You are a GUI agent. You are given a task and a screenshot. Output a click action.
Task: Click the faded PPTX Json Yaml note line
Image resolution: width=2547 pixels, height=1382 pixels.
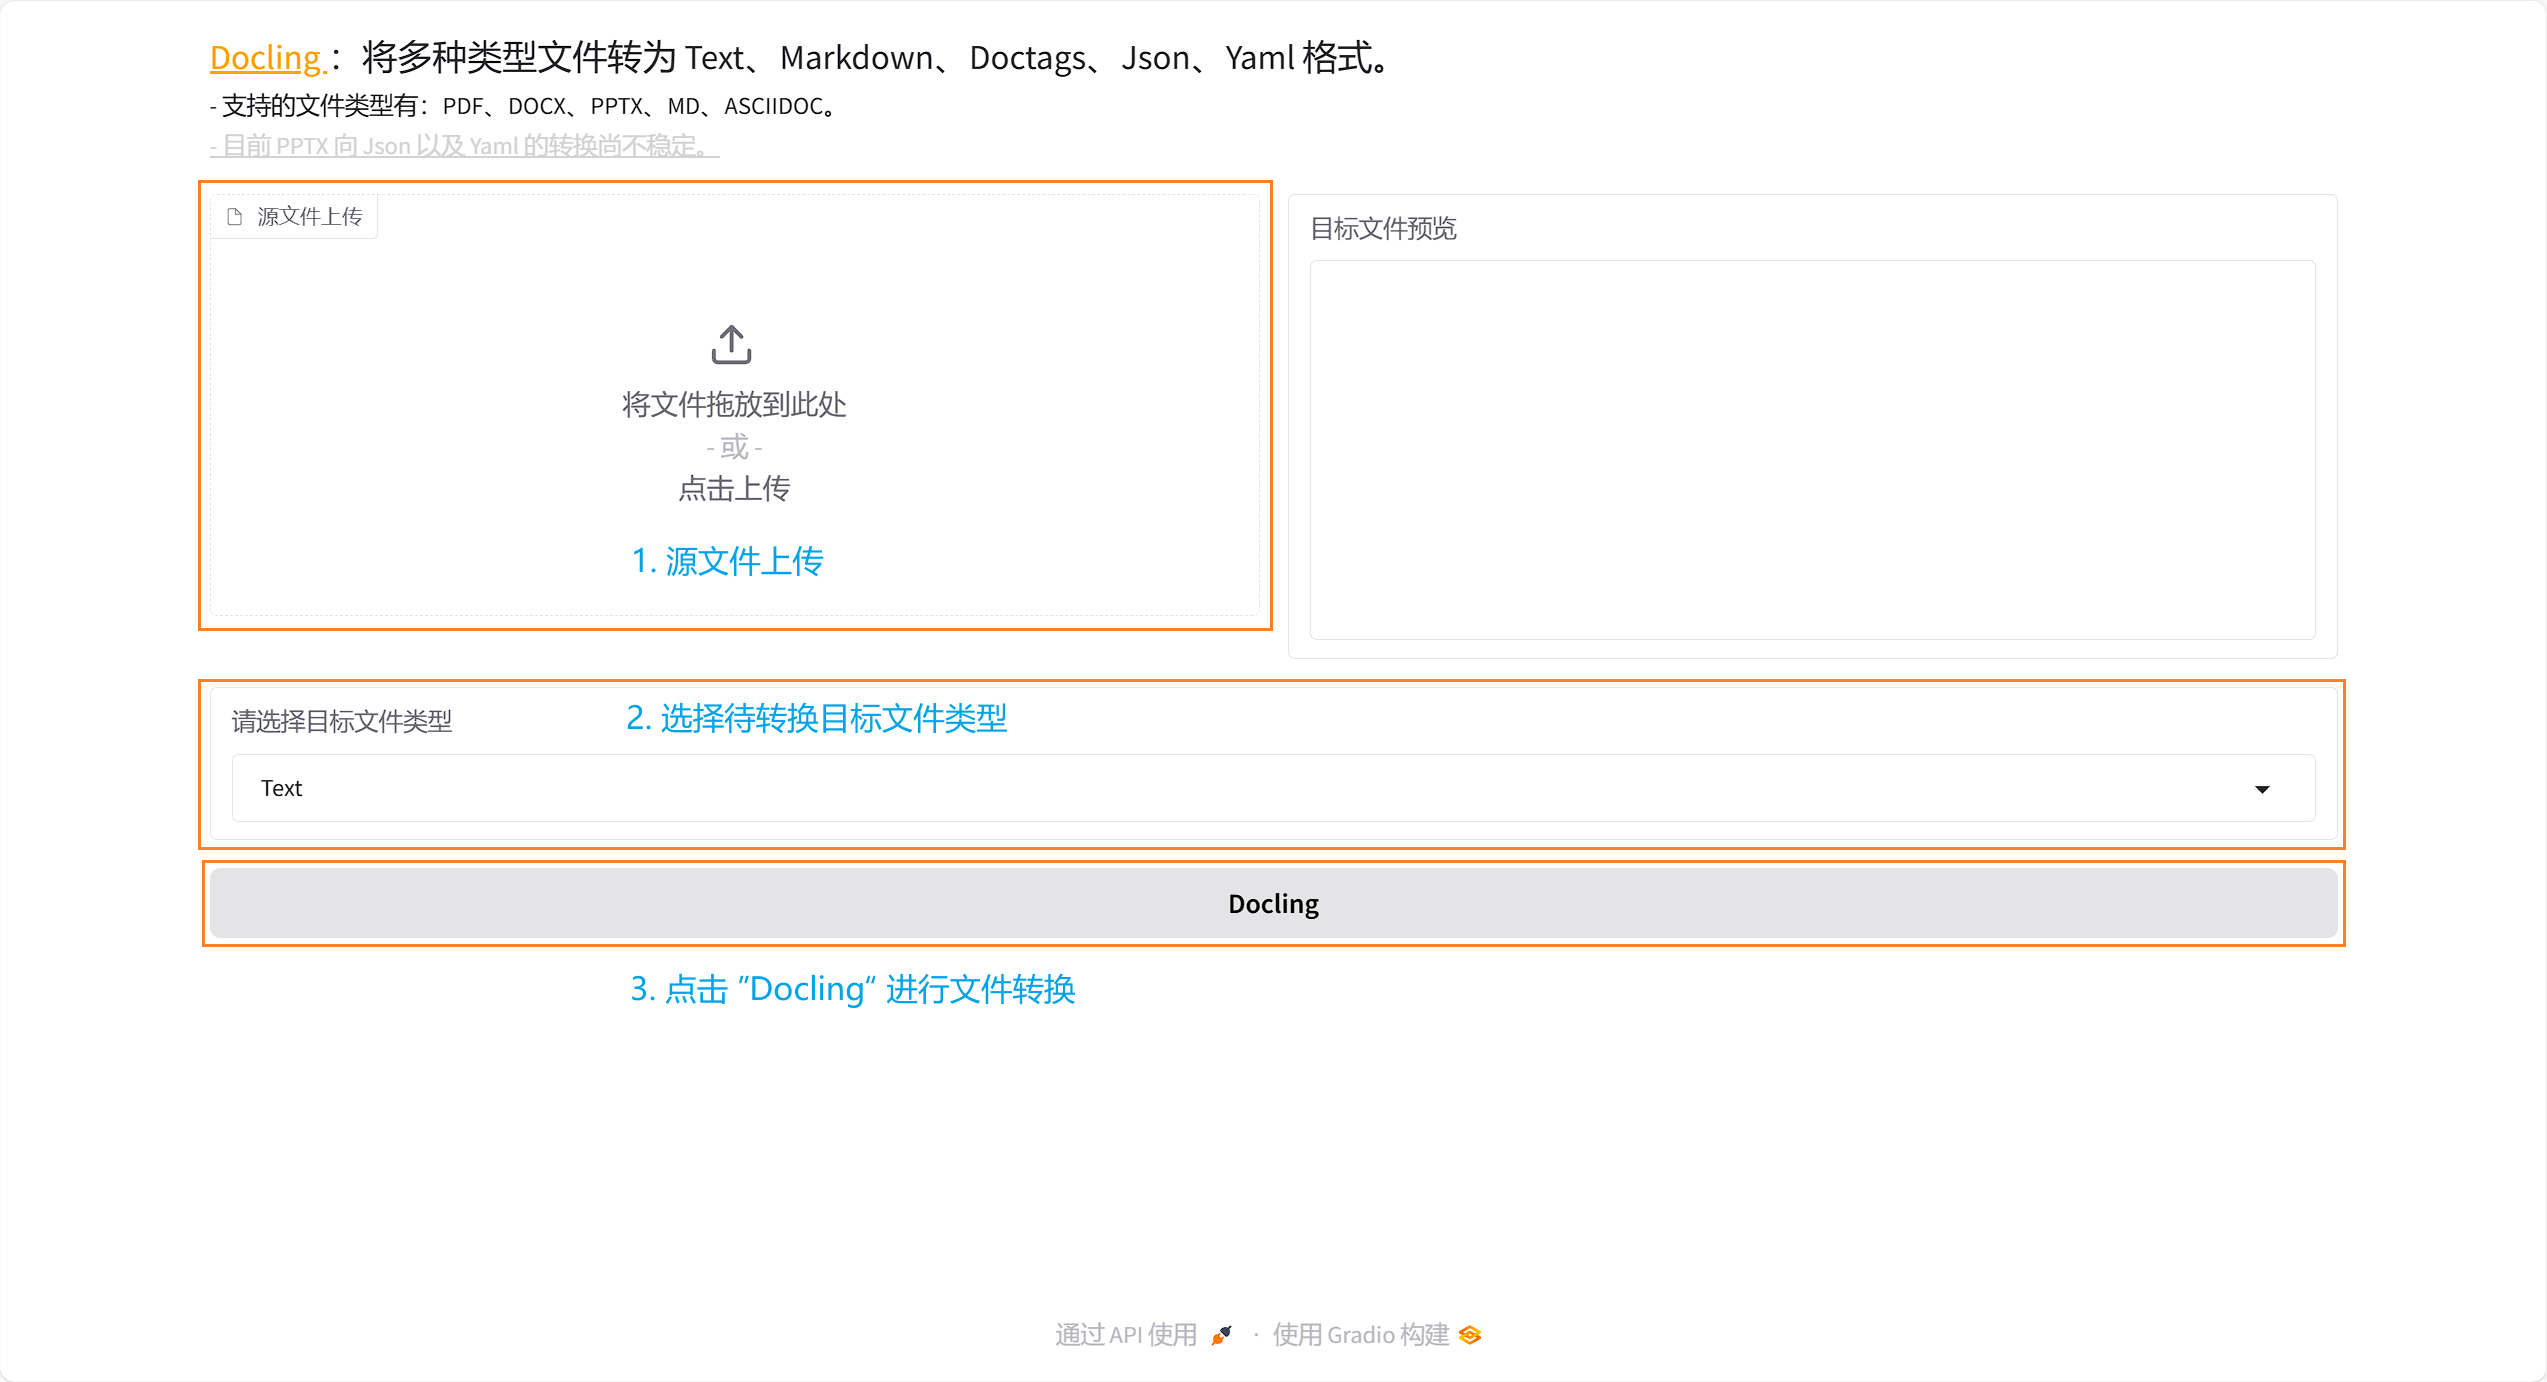464,146
